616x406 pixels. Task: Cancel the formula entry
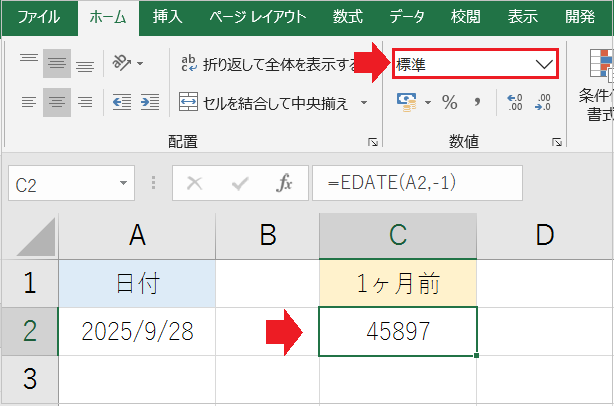(x=194, y=184)
